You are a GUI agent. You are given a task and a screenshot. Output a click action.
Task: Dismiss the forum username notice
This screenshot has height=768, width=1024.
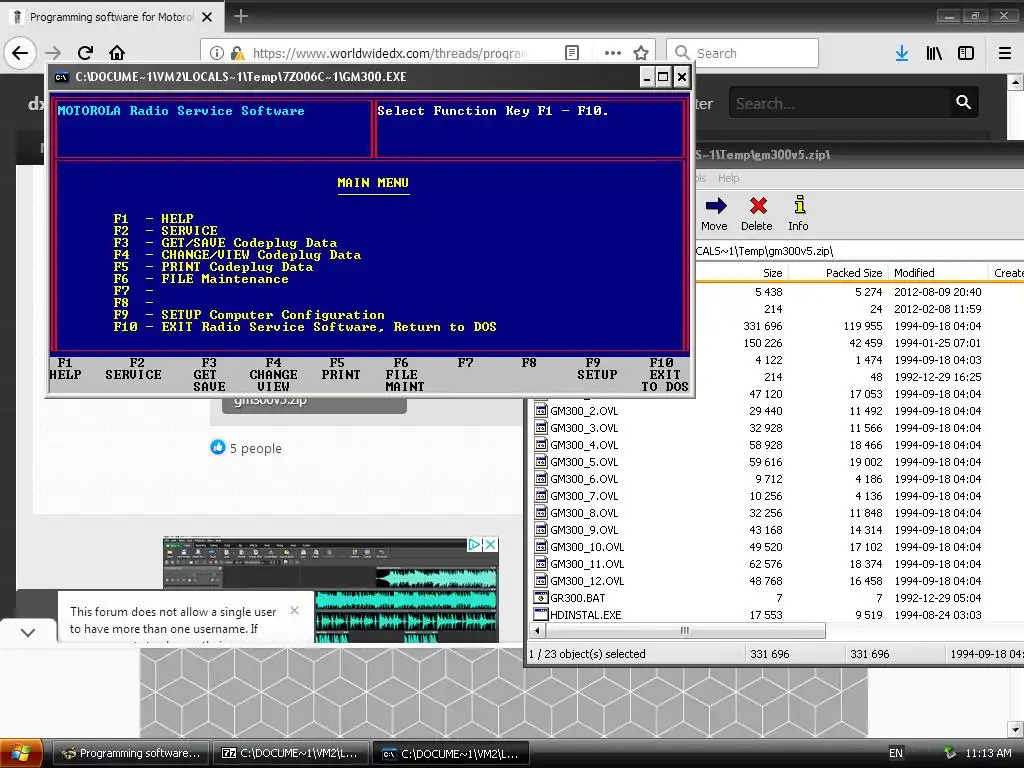point(295,611)
